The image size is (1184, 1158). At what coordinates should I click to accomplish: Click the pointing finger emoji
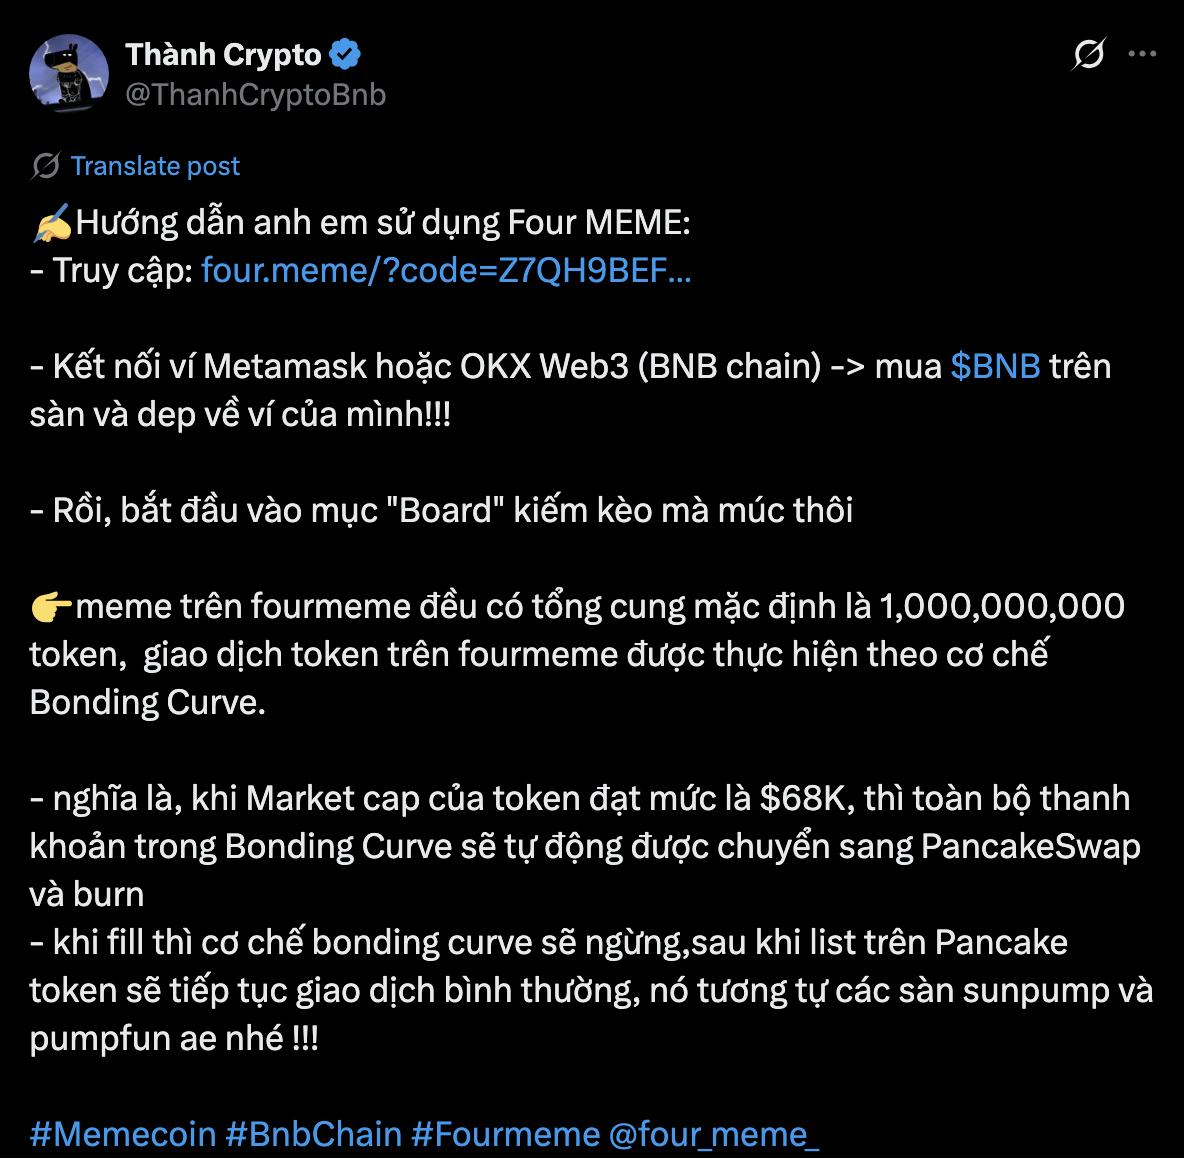[51, 606]
